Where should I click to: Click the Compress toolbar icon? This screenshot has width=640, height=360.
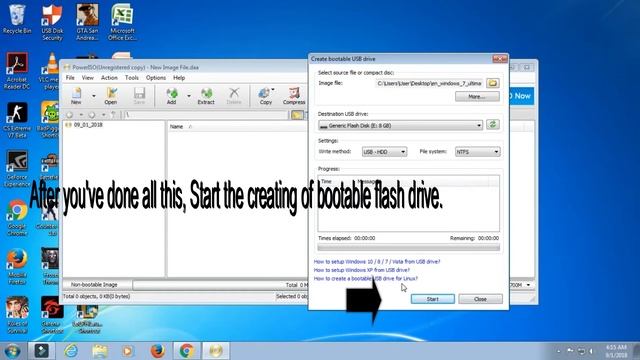[294, 96]
